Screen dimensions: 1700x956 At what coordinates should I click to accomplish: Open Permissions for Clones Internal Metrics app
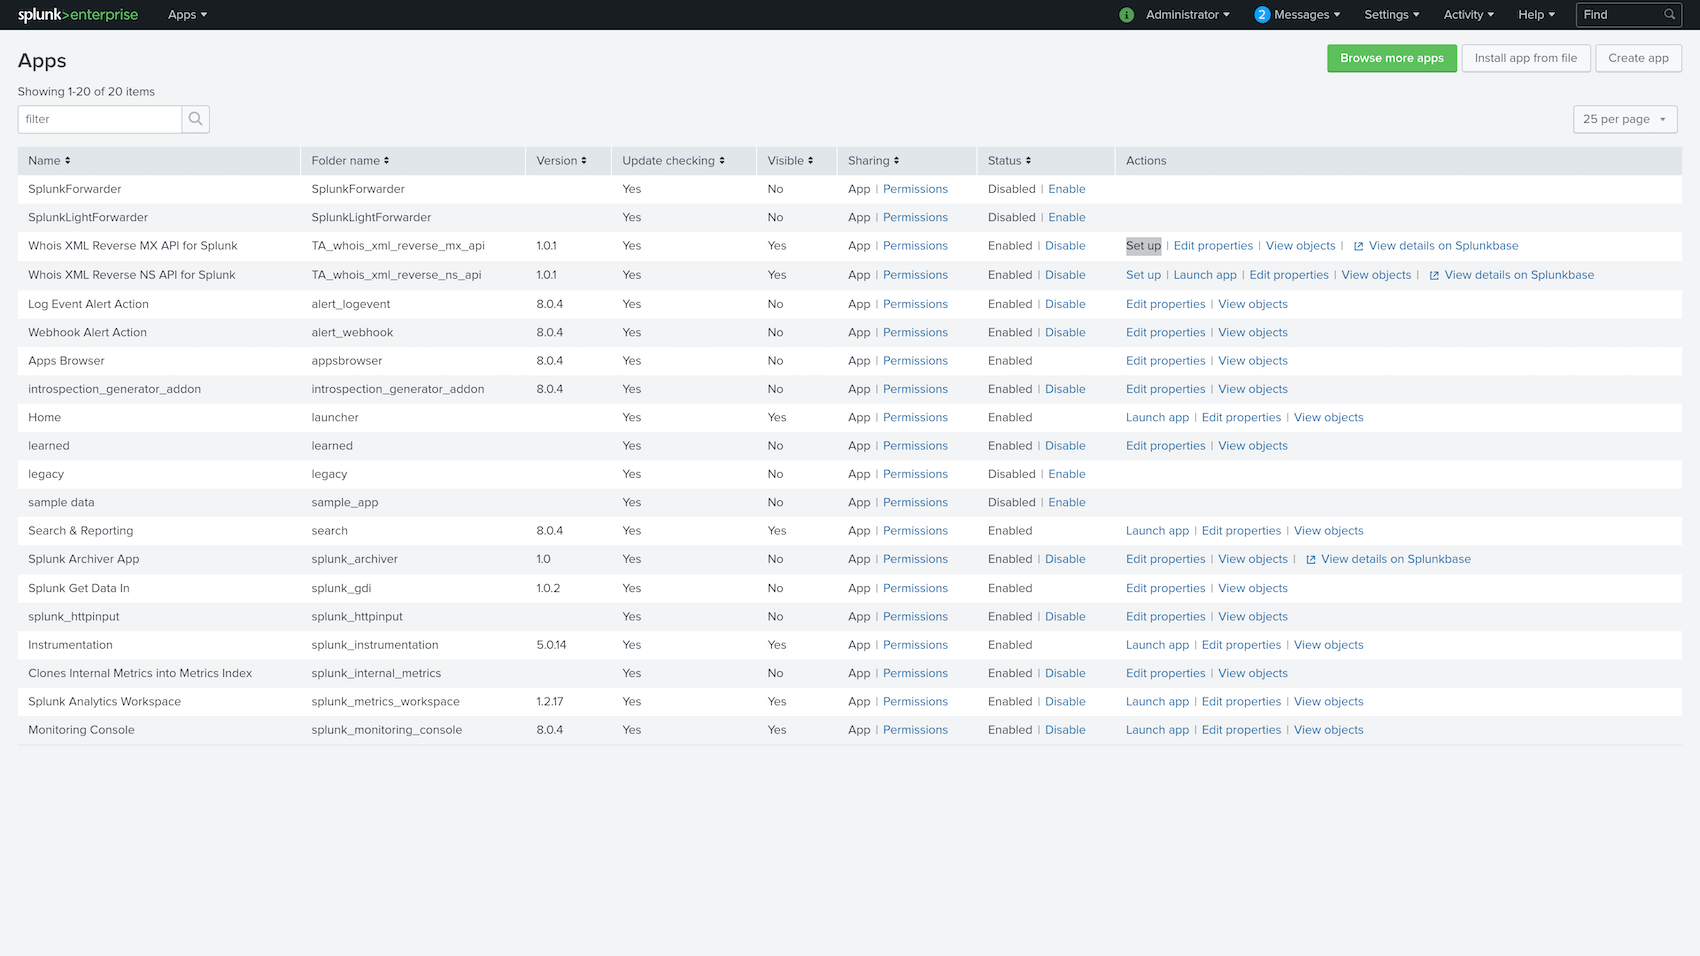915,673
